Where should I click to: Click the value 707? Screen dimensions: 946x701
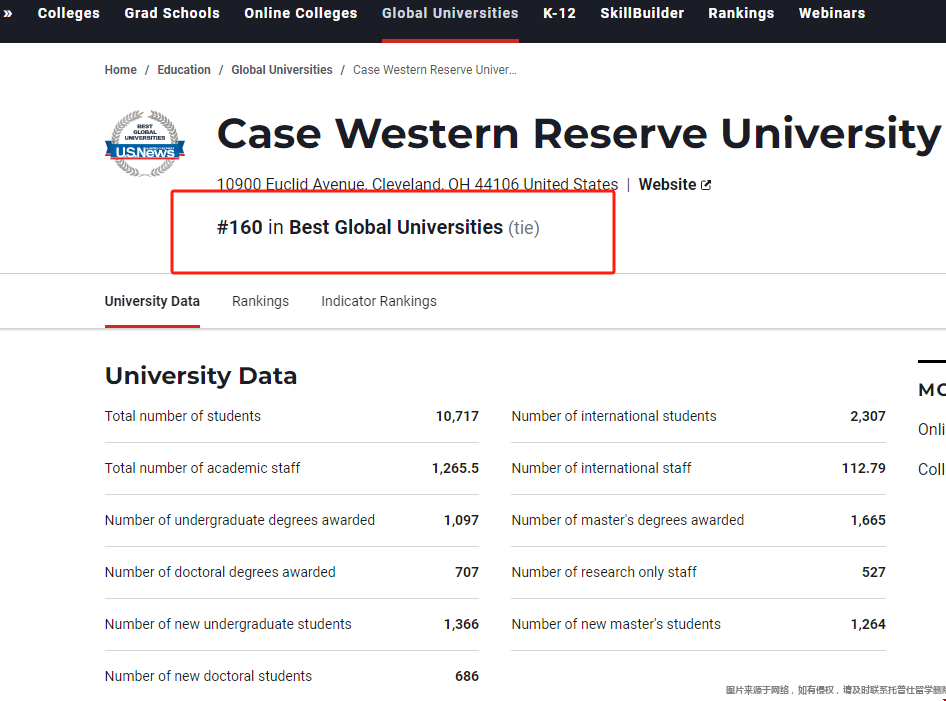tap(467, 572)
